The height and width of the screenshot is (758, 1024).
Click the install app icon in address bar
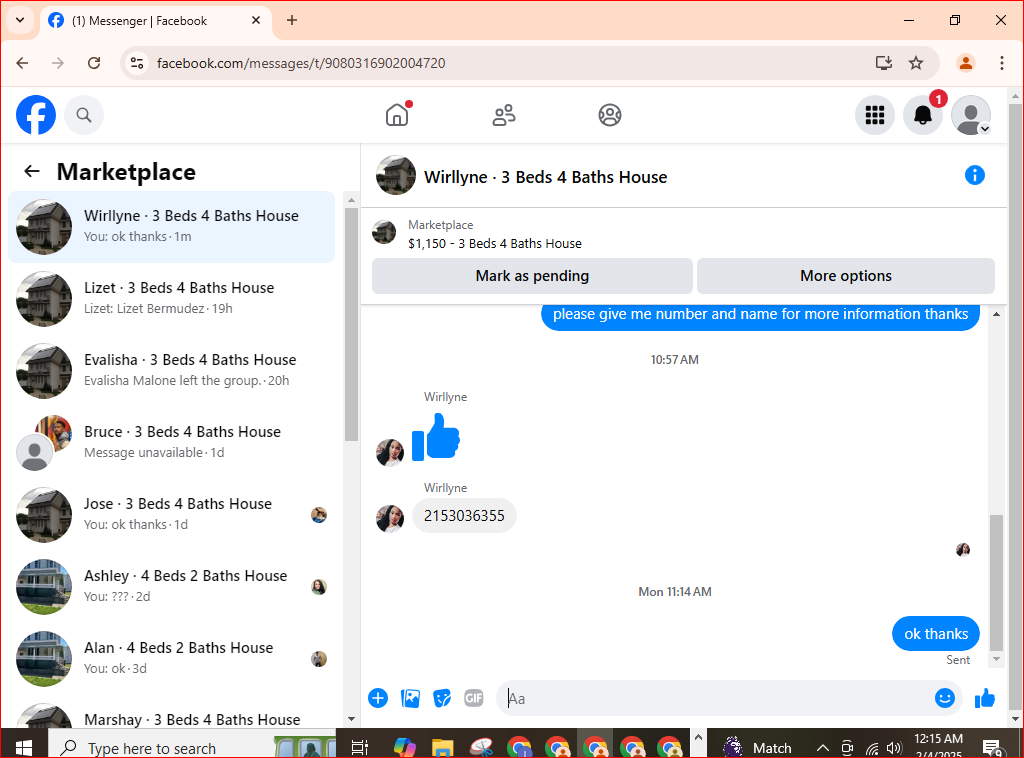(x=884, y=63)
